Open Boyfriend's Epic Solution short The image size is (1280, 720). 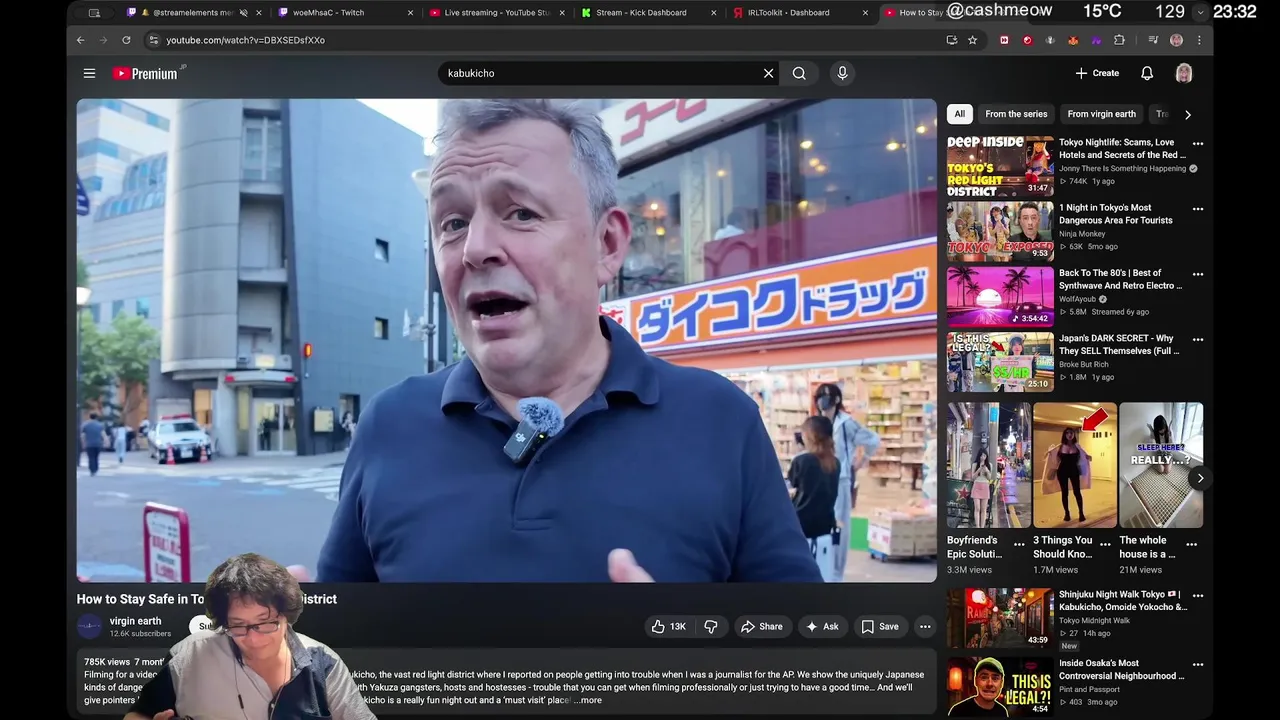tap(989, 465)
